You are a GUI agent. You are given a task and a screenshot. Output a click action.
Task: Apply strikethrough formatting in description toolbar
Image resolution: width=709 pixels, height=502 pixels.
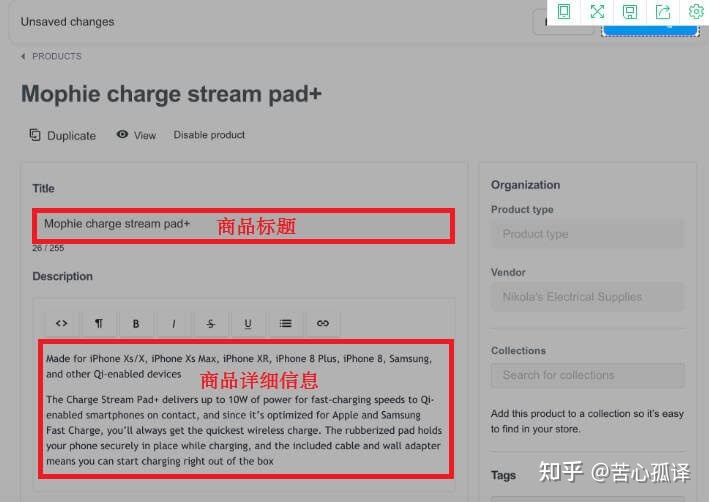(211, 323)
